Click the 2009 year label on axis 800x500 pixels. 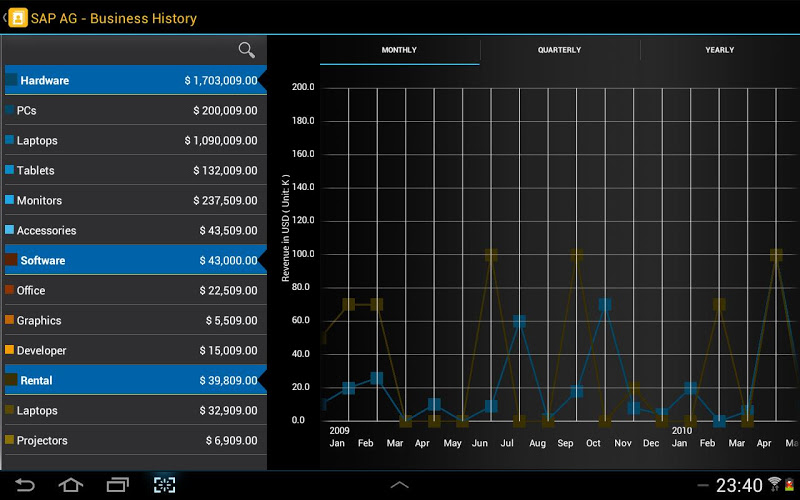tap(339, 431)
